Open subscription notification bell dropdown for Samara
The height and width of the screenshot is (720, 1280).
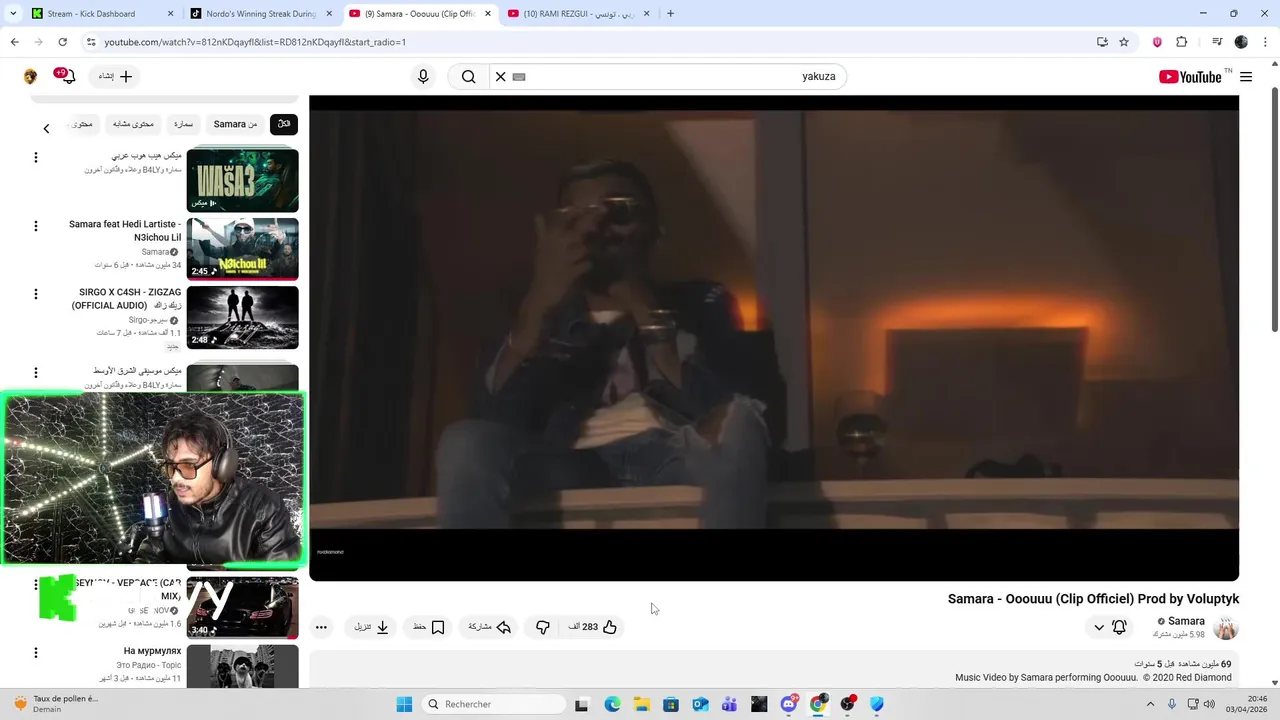[x=1110, y=627]
